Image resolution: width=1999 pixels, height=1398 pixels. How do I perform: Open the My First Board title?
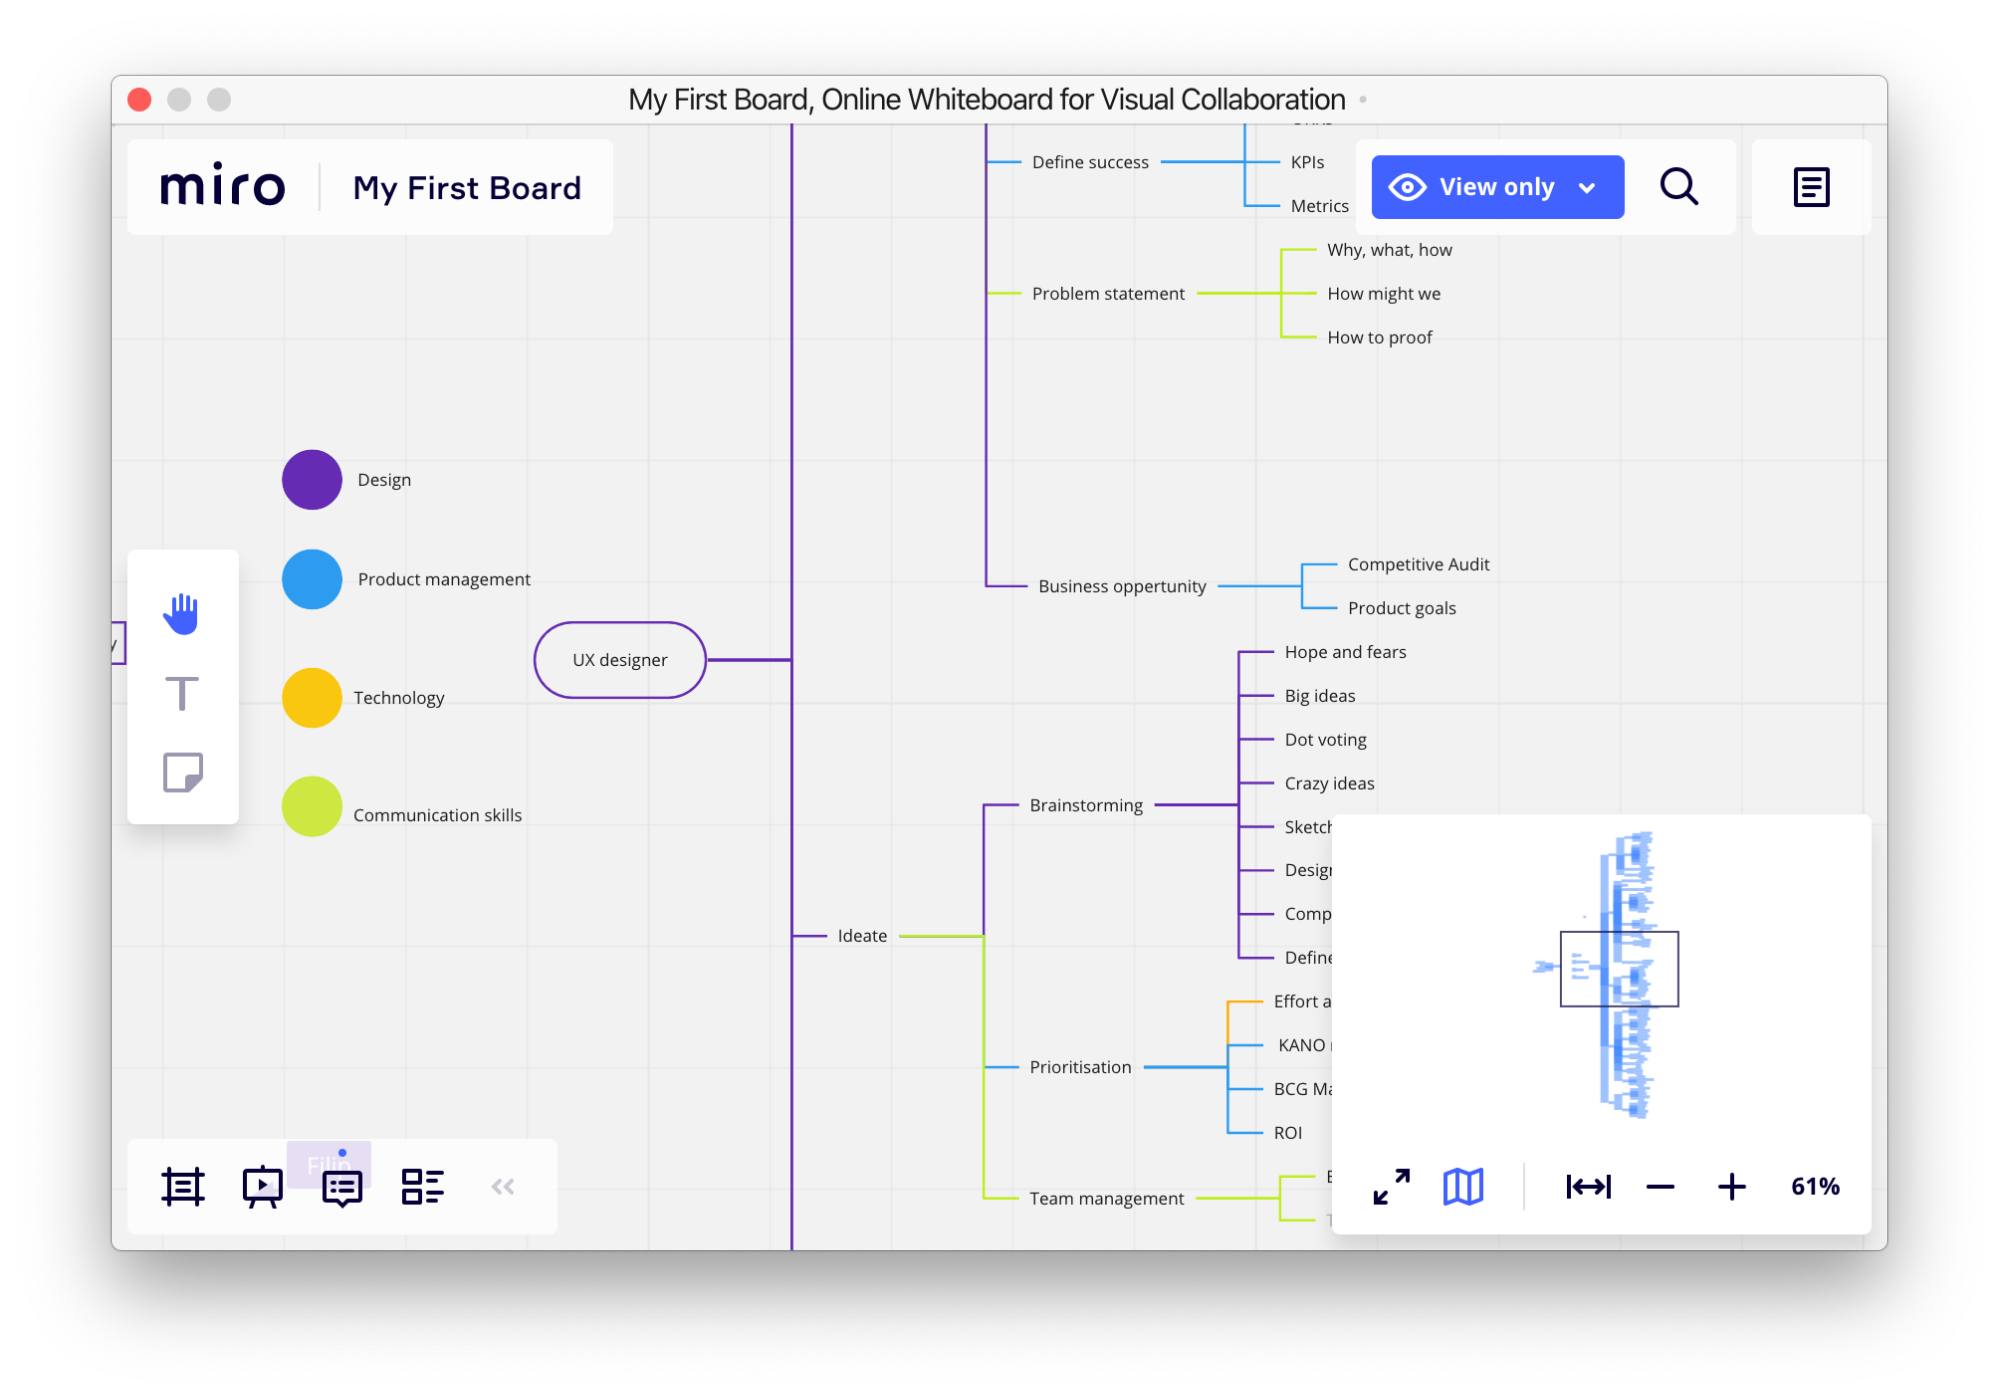point(466,188)
